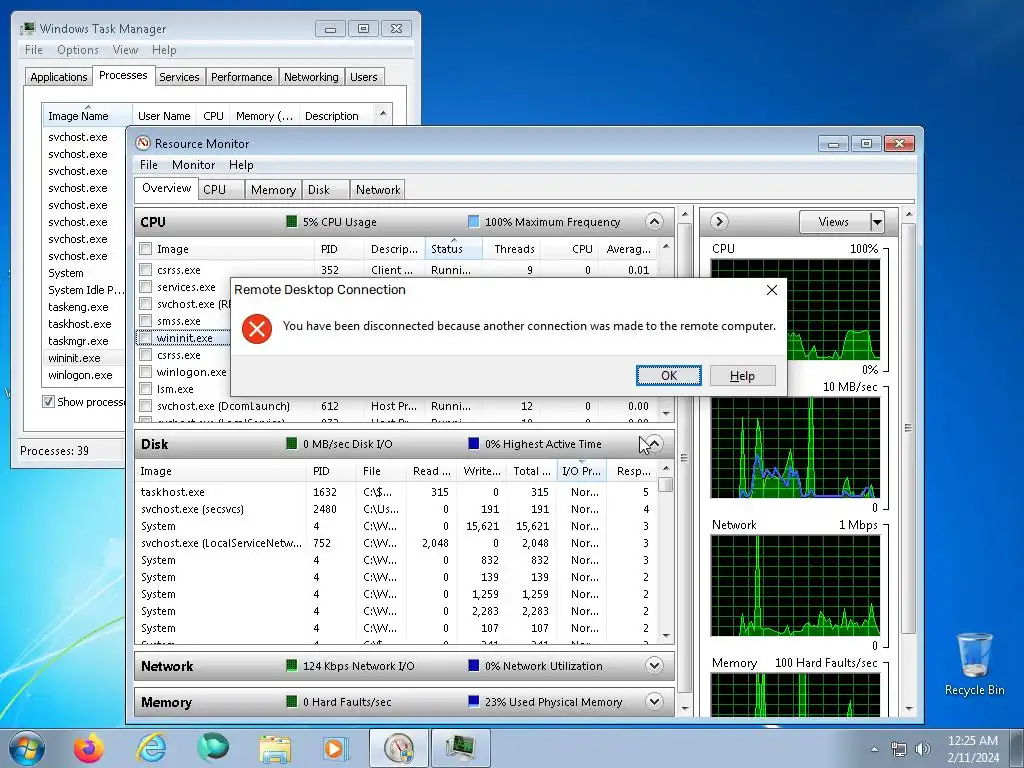Image resolution: width=1024 pixels, height=768 pixels.
Task: Hide the graphs pane with arrow button
Action: [719, 221]
